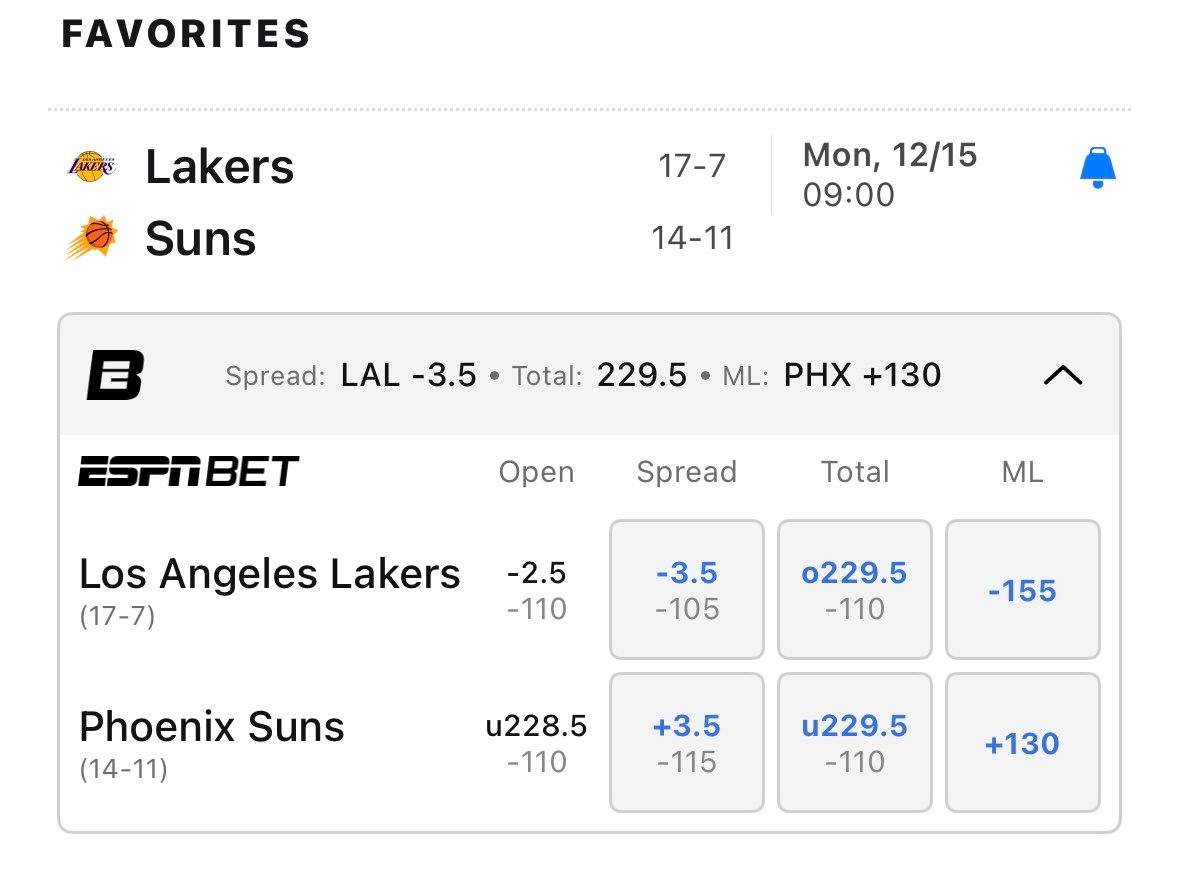This screenshot has width=1179, height=873.
Task: Choose Suns moneyline +130
Action: tap(1022, 743)
